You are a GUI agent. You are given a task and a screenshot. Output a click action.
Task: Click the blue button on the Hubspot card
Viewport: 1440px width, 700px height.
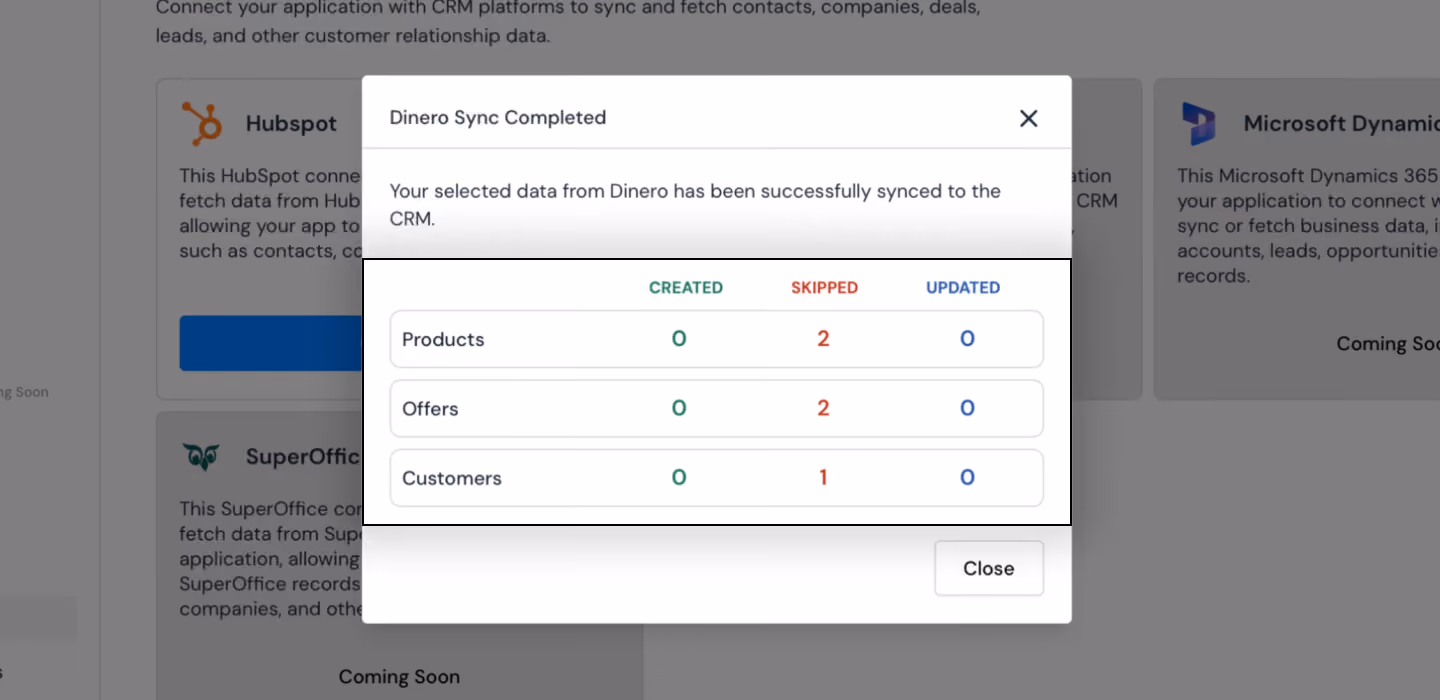coord(271,343)
